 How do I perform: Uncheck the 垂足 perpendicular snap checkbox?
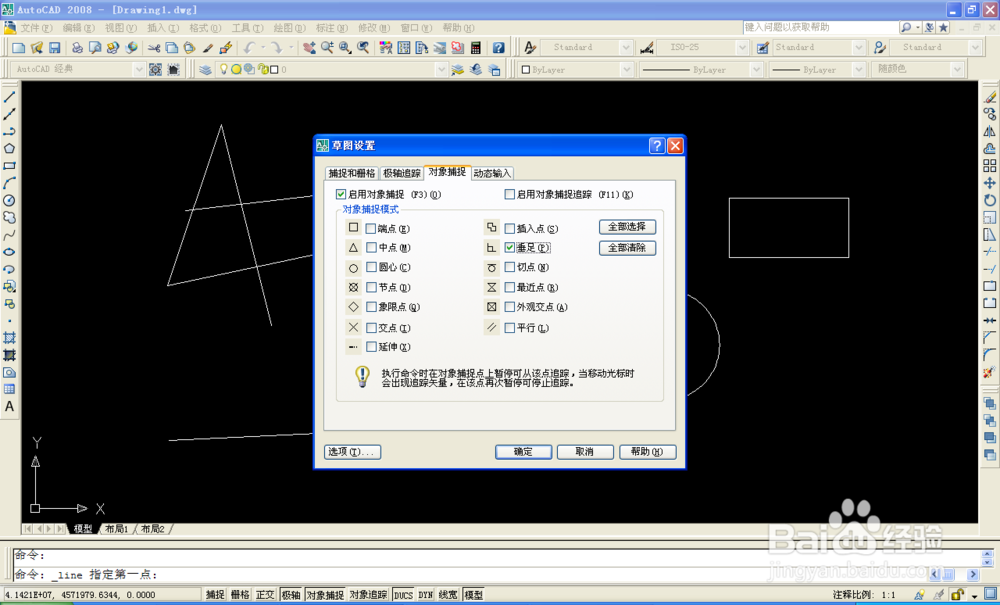point(510,247)
